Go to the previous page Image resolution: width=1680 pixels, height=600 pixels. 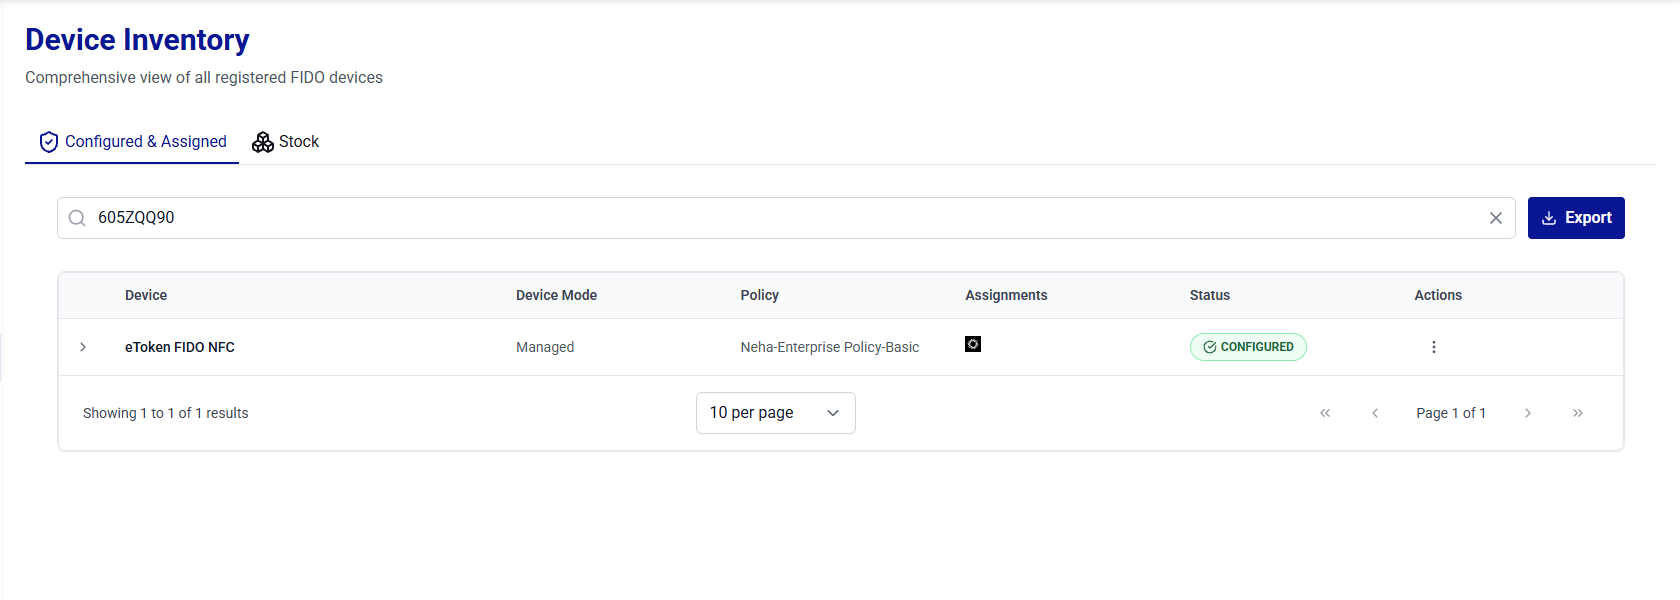[x=1375, y=413]
